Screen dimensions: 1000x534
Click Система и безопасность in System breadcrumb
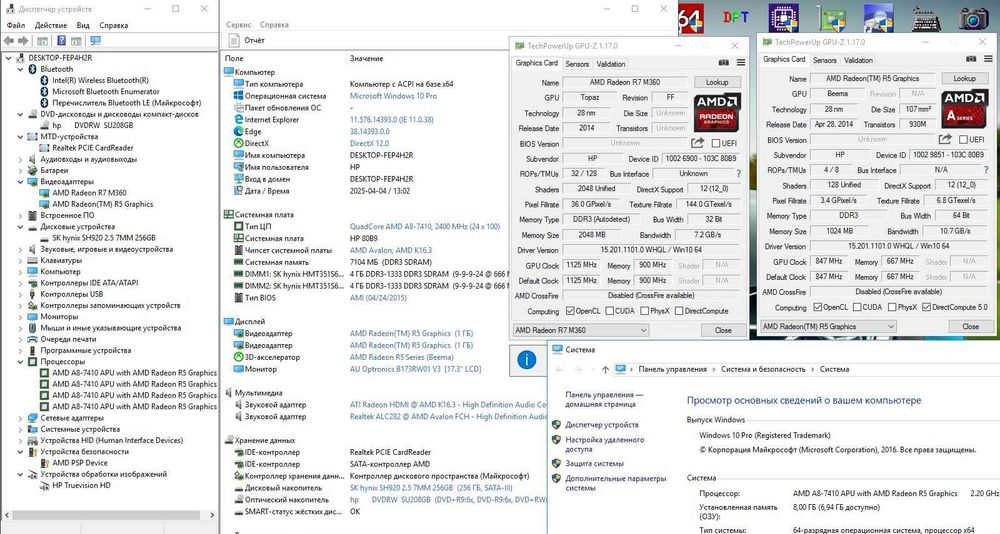point(763,369)
